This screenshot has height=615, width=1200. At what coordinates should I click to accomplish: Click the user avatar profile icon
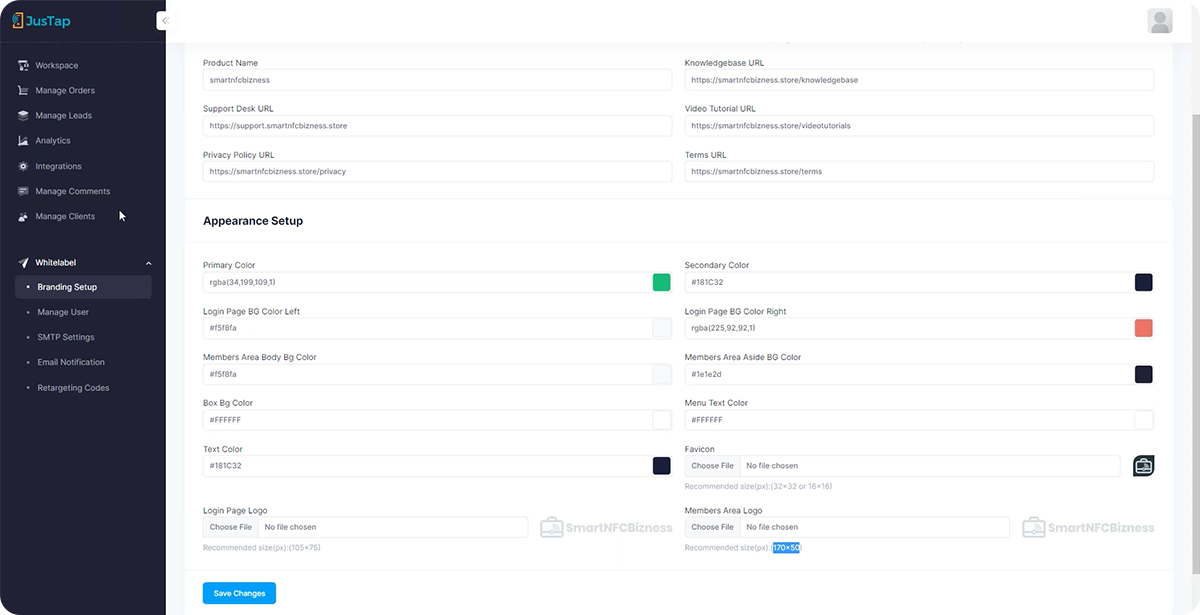point(1160,21)
